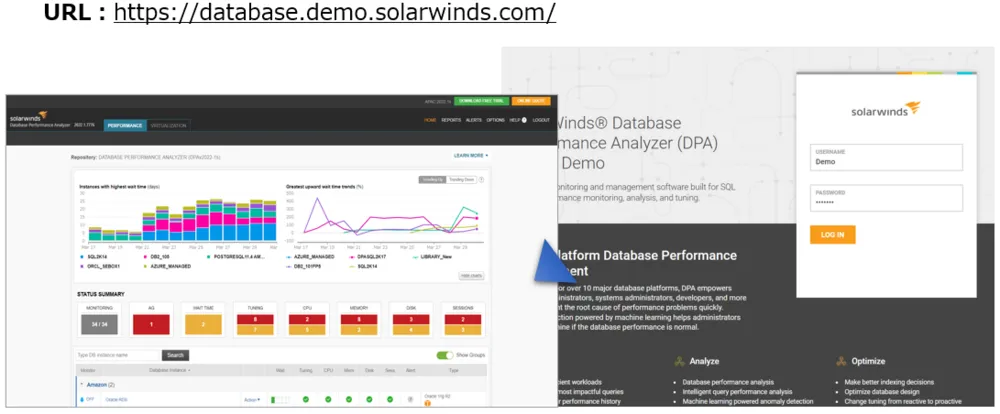Open the yellow Sessions status block
Screen dimensions: 1000x414
(463, 330)
